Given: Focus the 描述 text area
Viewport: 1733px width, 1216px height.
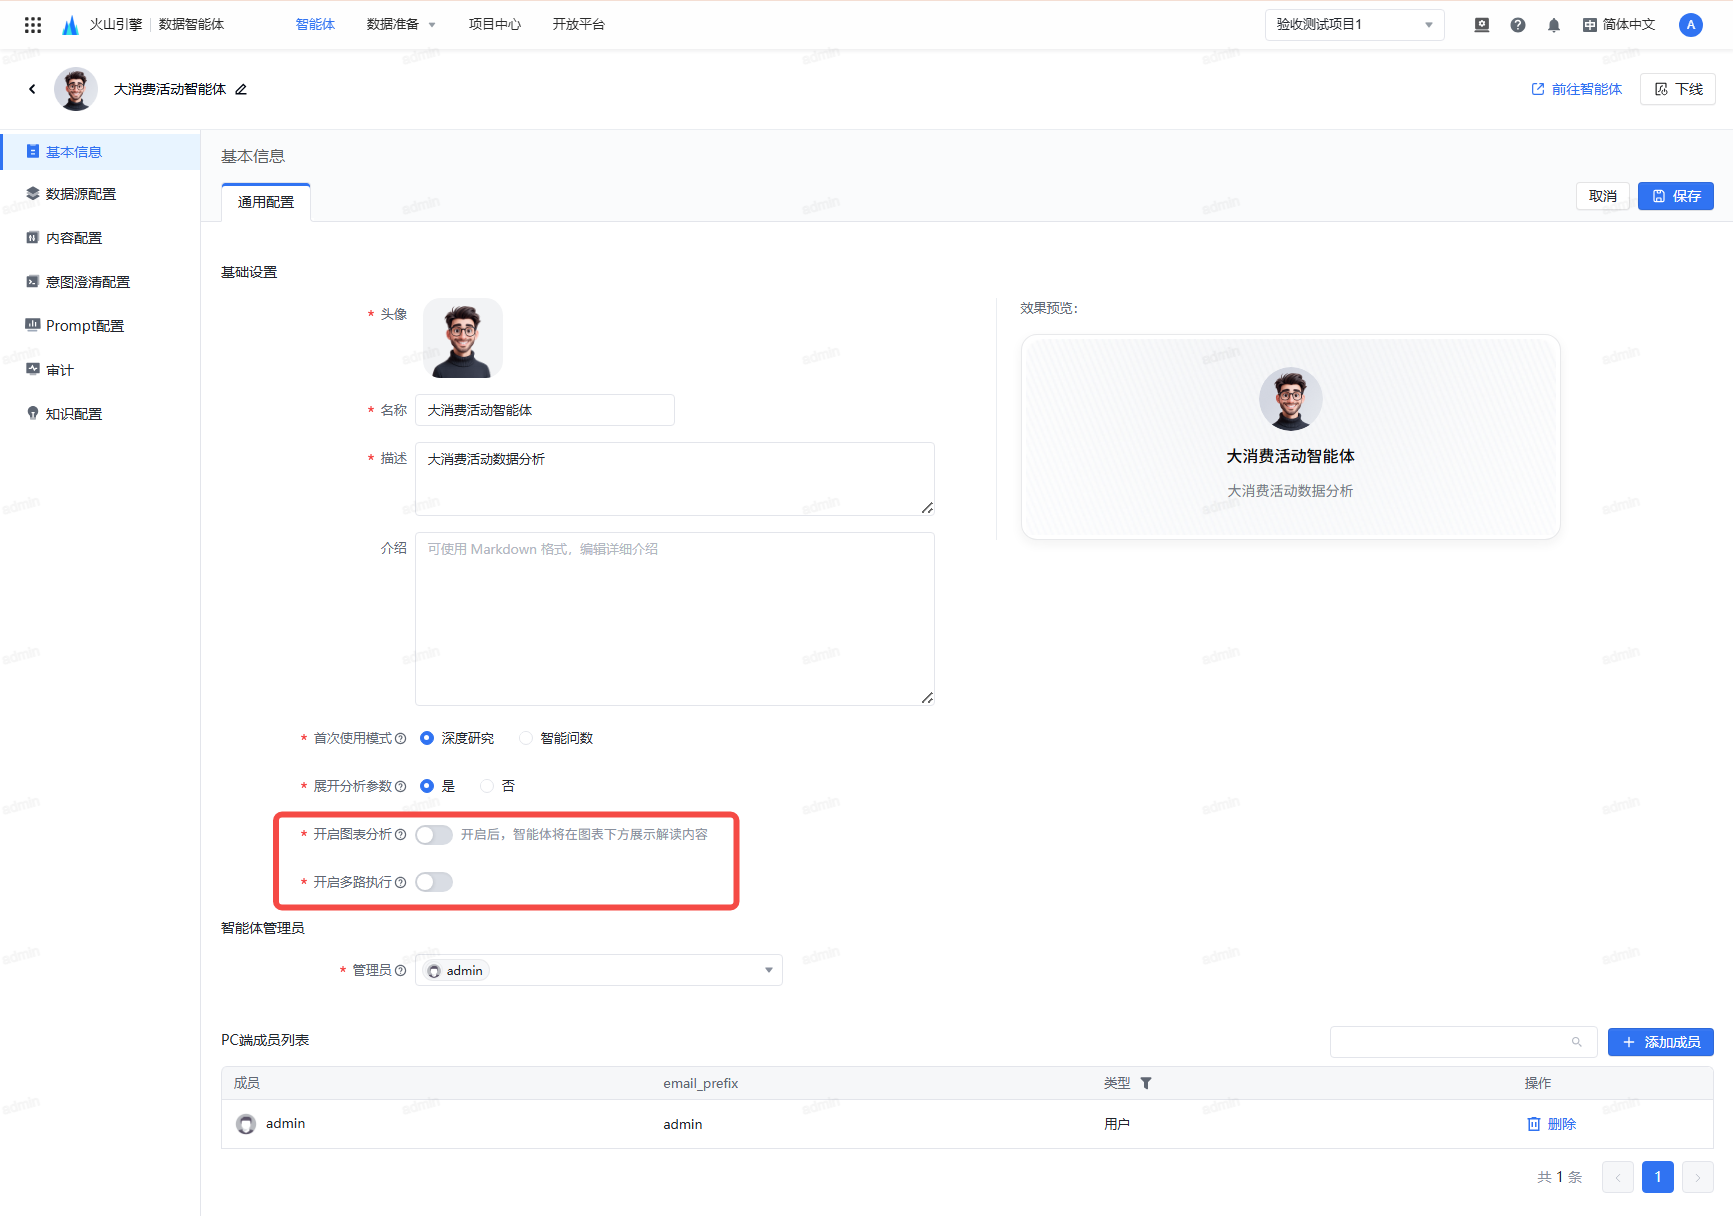Looking at the screenshot, I should 675,479.
